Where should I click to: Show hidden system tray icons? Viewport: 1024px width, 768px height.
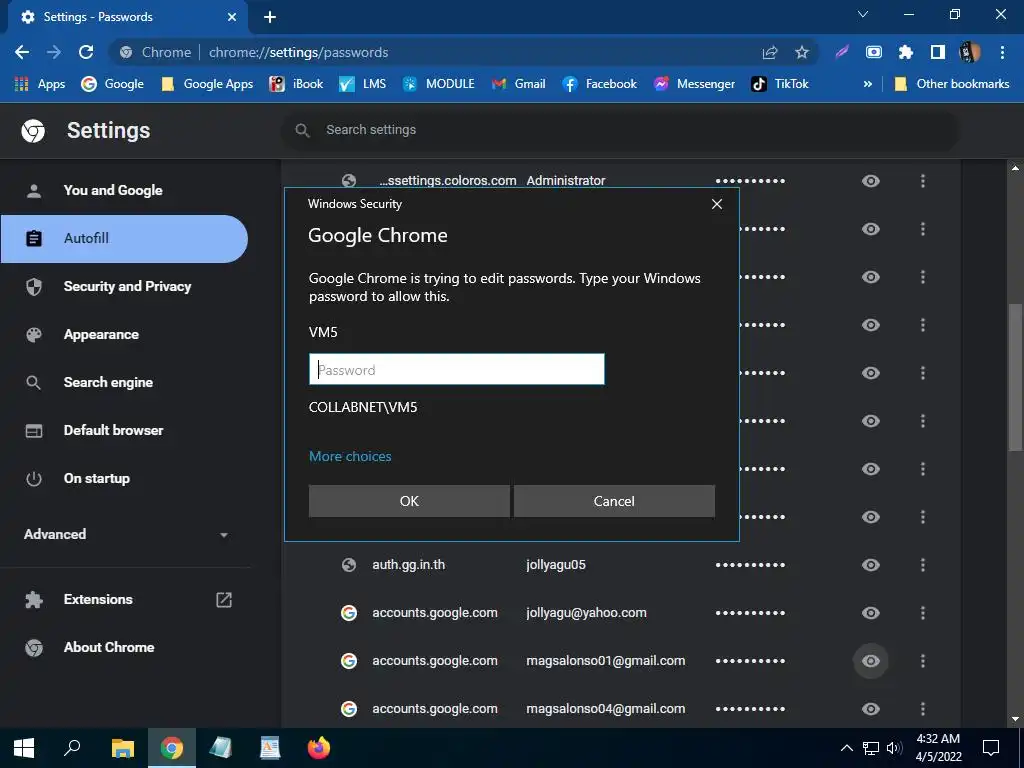[x=846, y=748]
